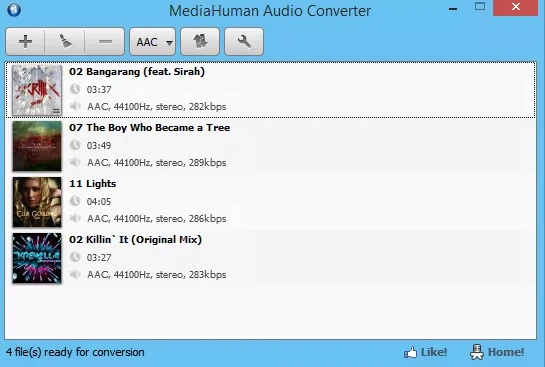Select The Boy Who Became a Tree cover
545x367 pixels.
click(37, 146)
